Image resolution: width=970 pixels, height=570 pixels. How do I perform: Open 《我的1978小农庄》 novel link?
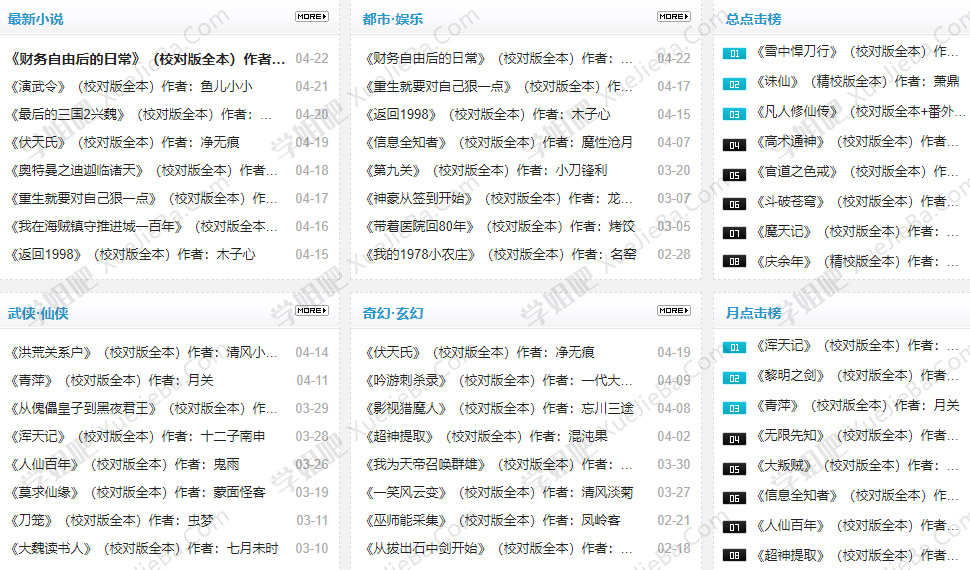[x=500, y=254]
